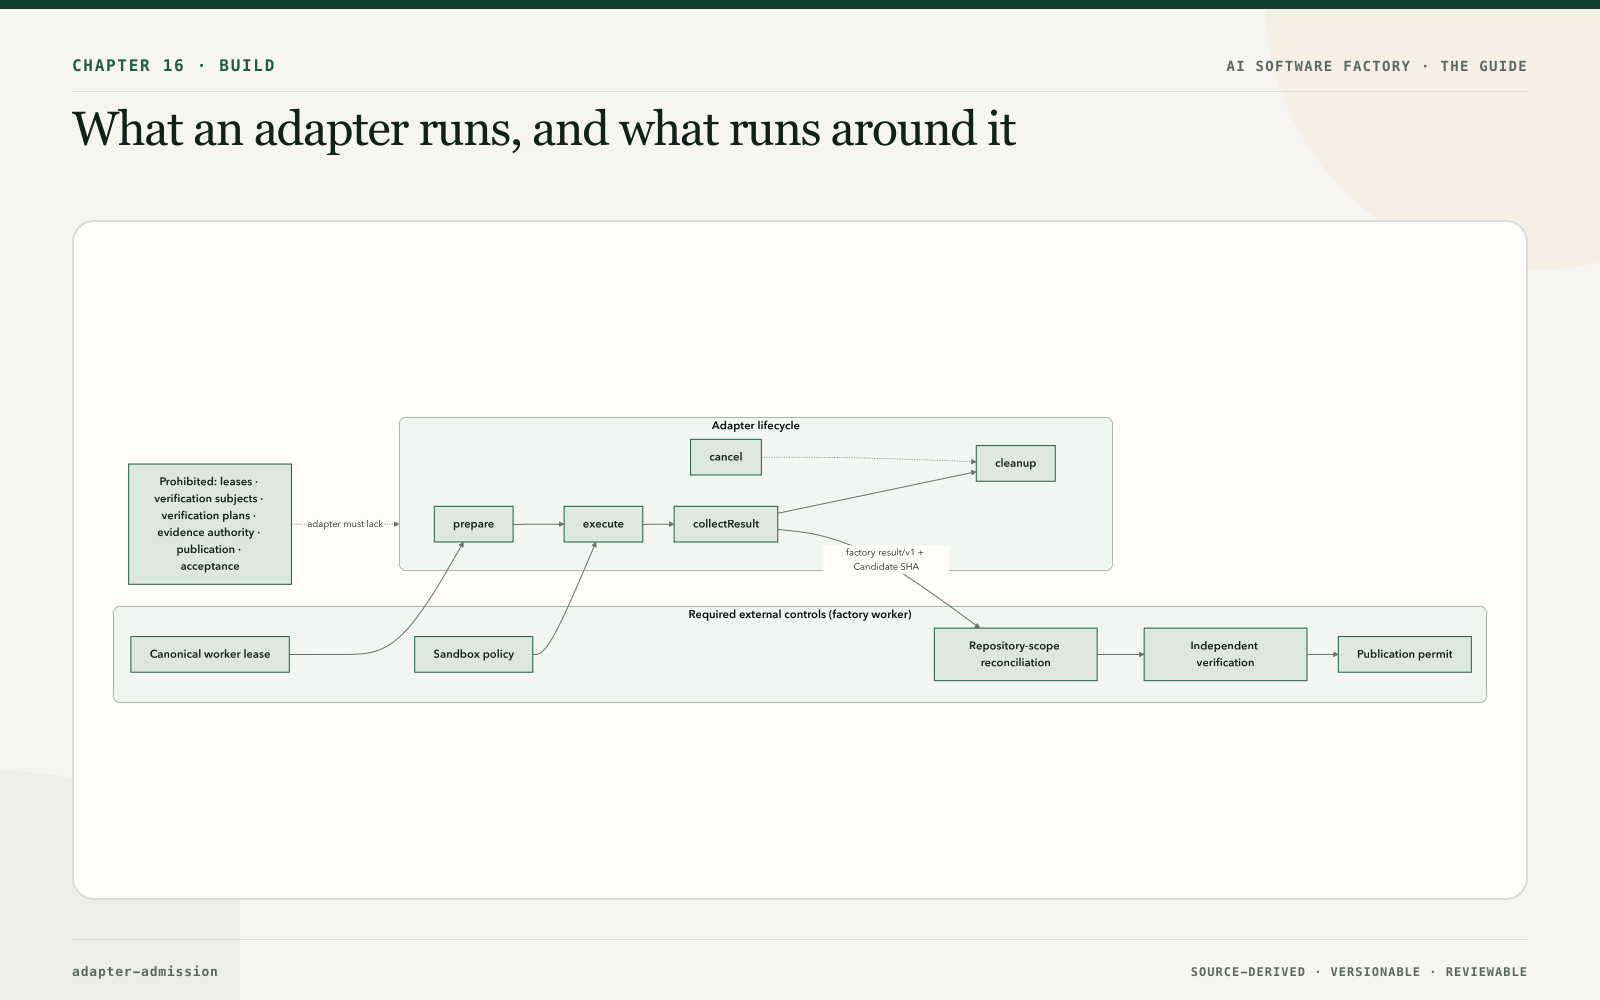Click the 'prepare' lifecycle node

[x=473, y=524]
